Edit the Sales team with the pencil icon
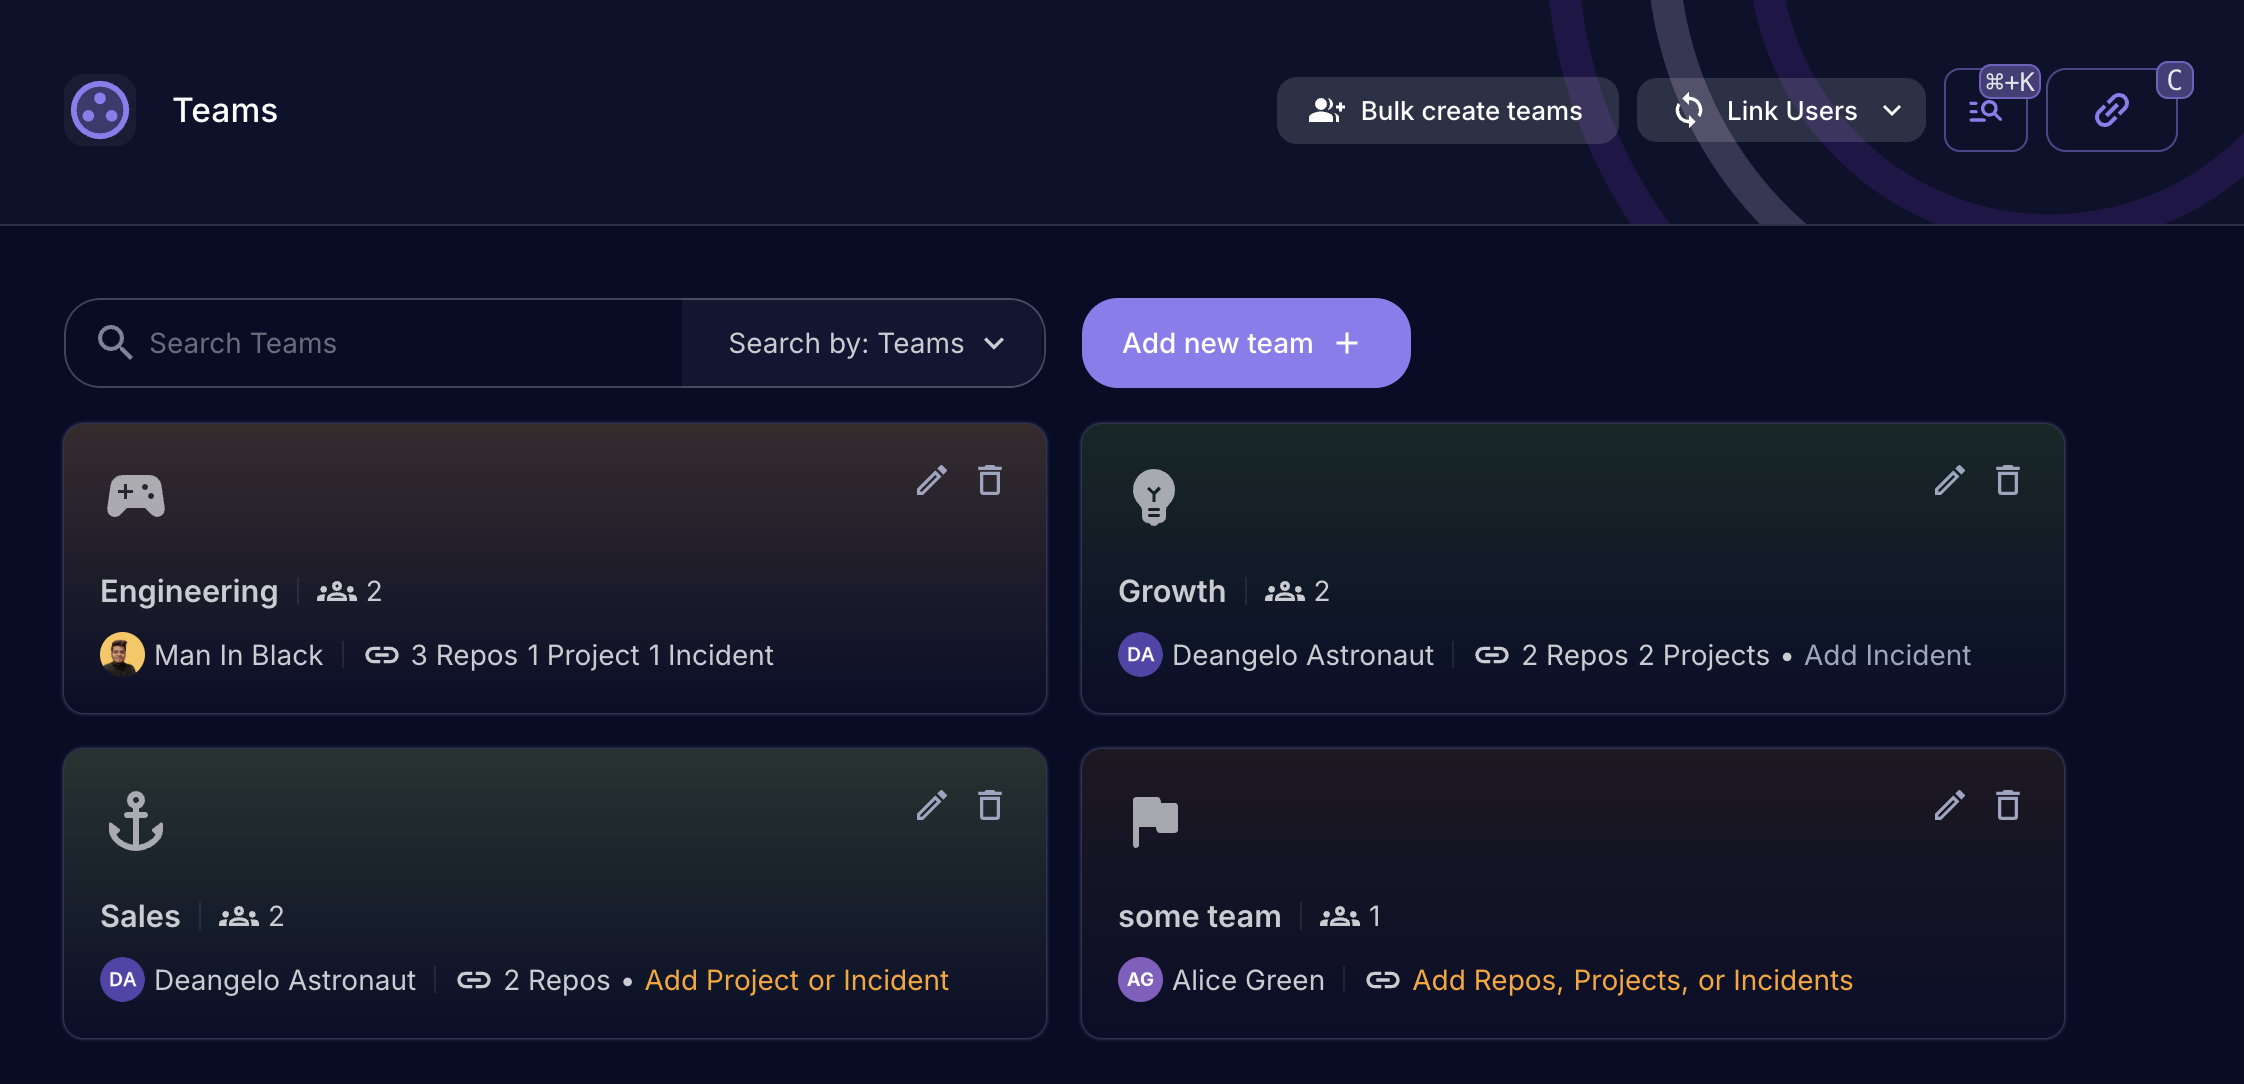Image resolution: width=2244 pixels, height=1084 pixels. [x=932, y=805]
